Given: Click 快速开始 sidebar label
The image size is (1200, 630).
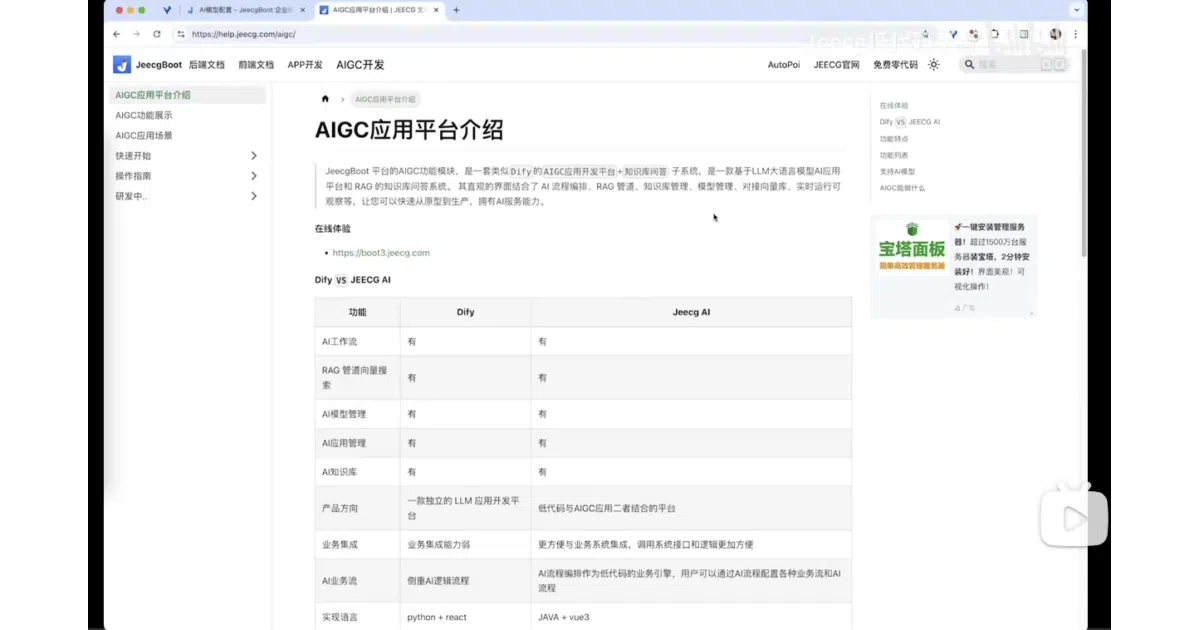Looking at the screenshot, I should pyautogui.click(x=133, y=156).
